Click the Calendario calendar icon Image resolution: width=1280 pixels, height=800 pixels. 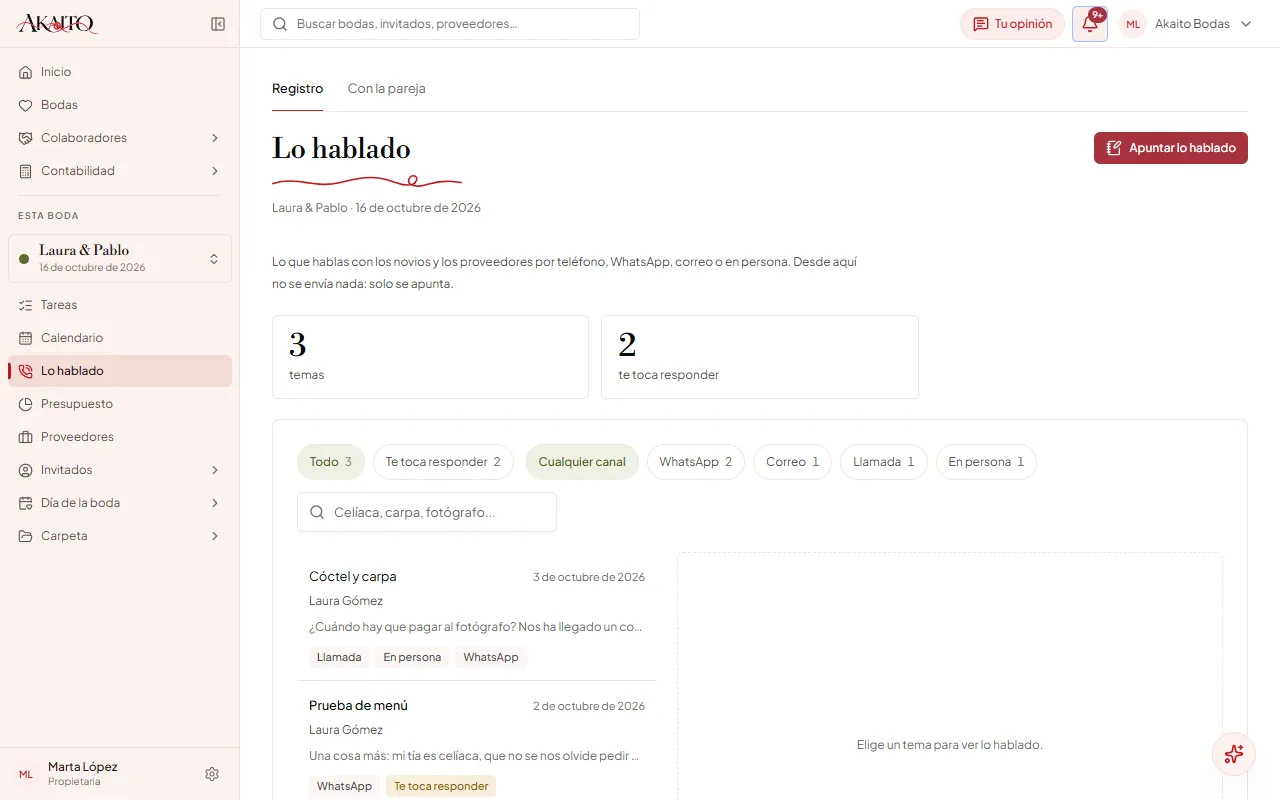tap(26, 338)
